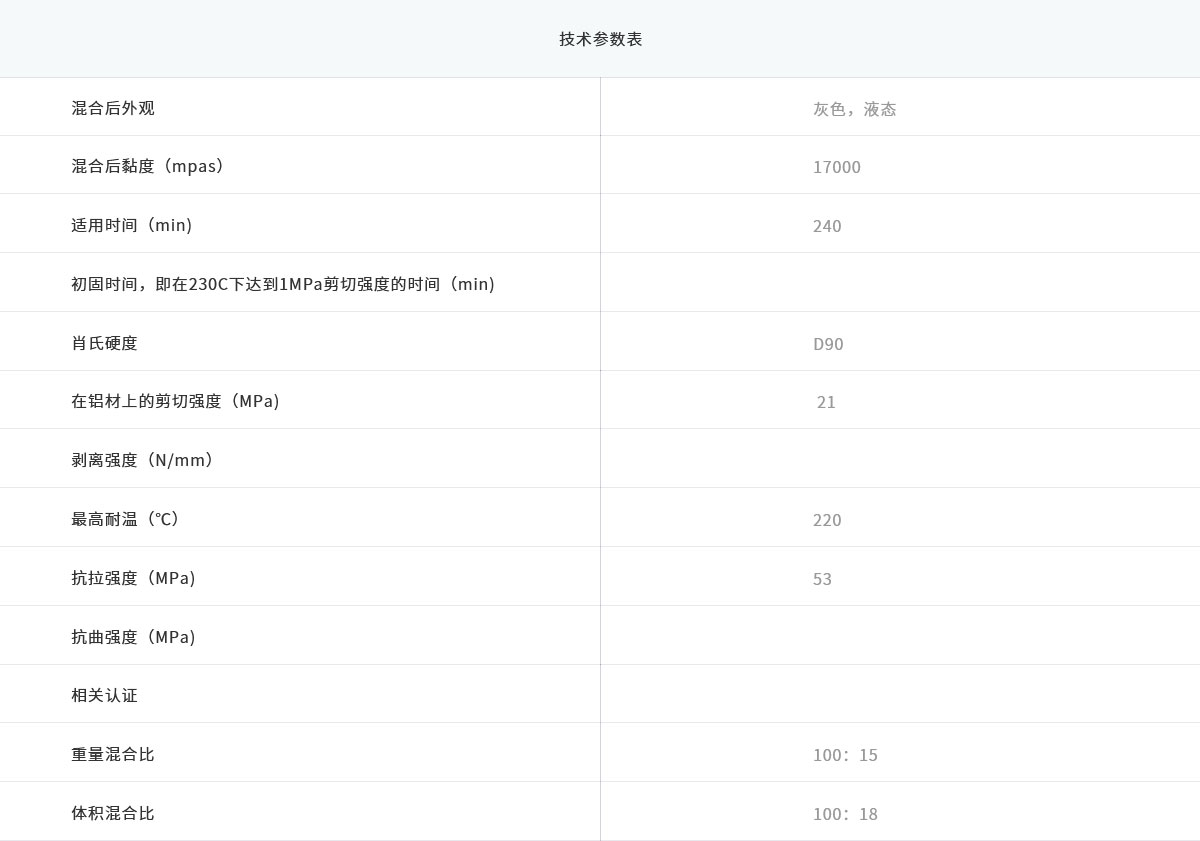Click the 220 temperature value

pyautogui.click(x=829, y=520)
